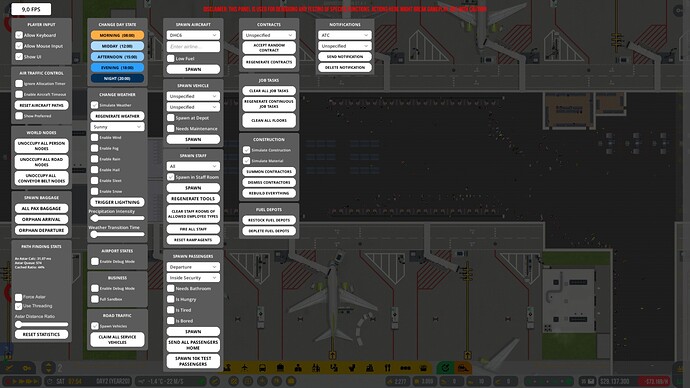Toggle the Allow Keyboard checkbox

coord(19,35)
